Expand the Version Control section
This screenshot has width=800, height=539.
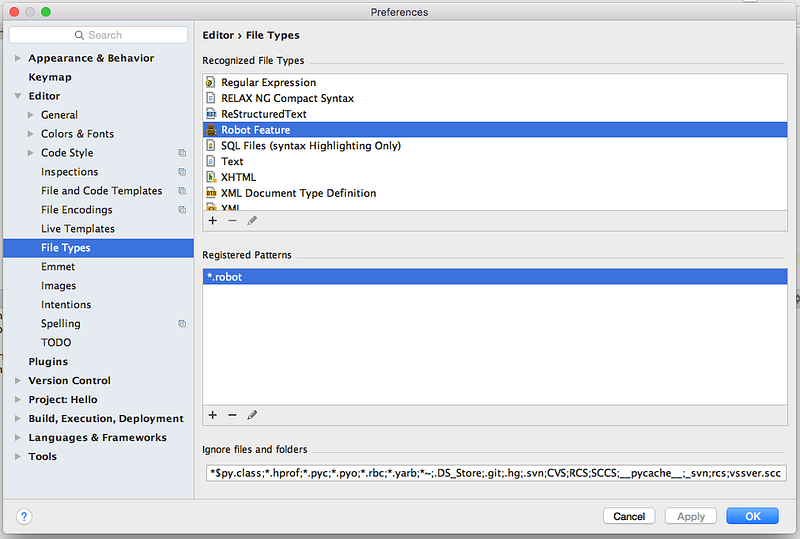[18, 381]
